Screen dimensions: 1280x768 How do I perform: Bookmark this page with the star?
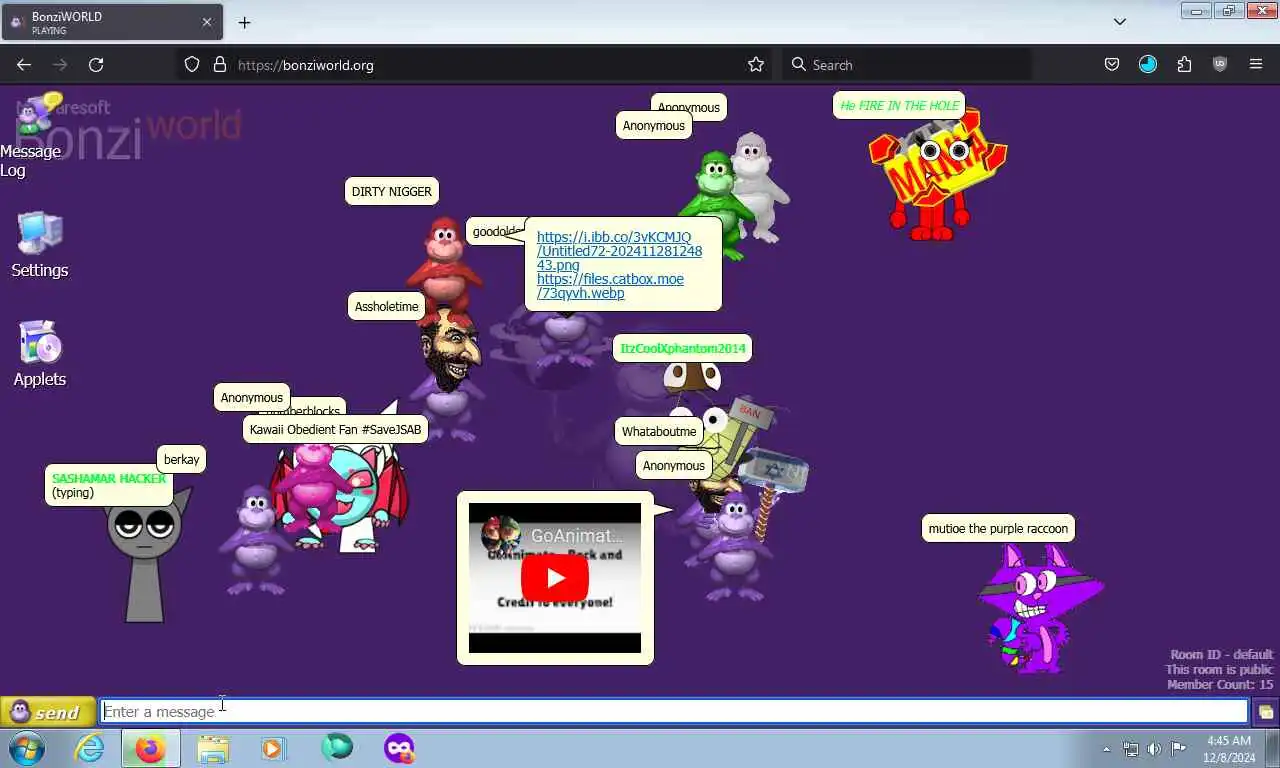pyautogui.click(x=756, y=65)
